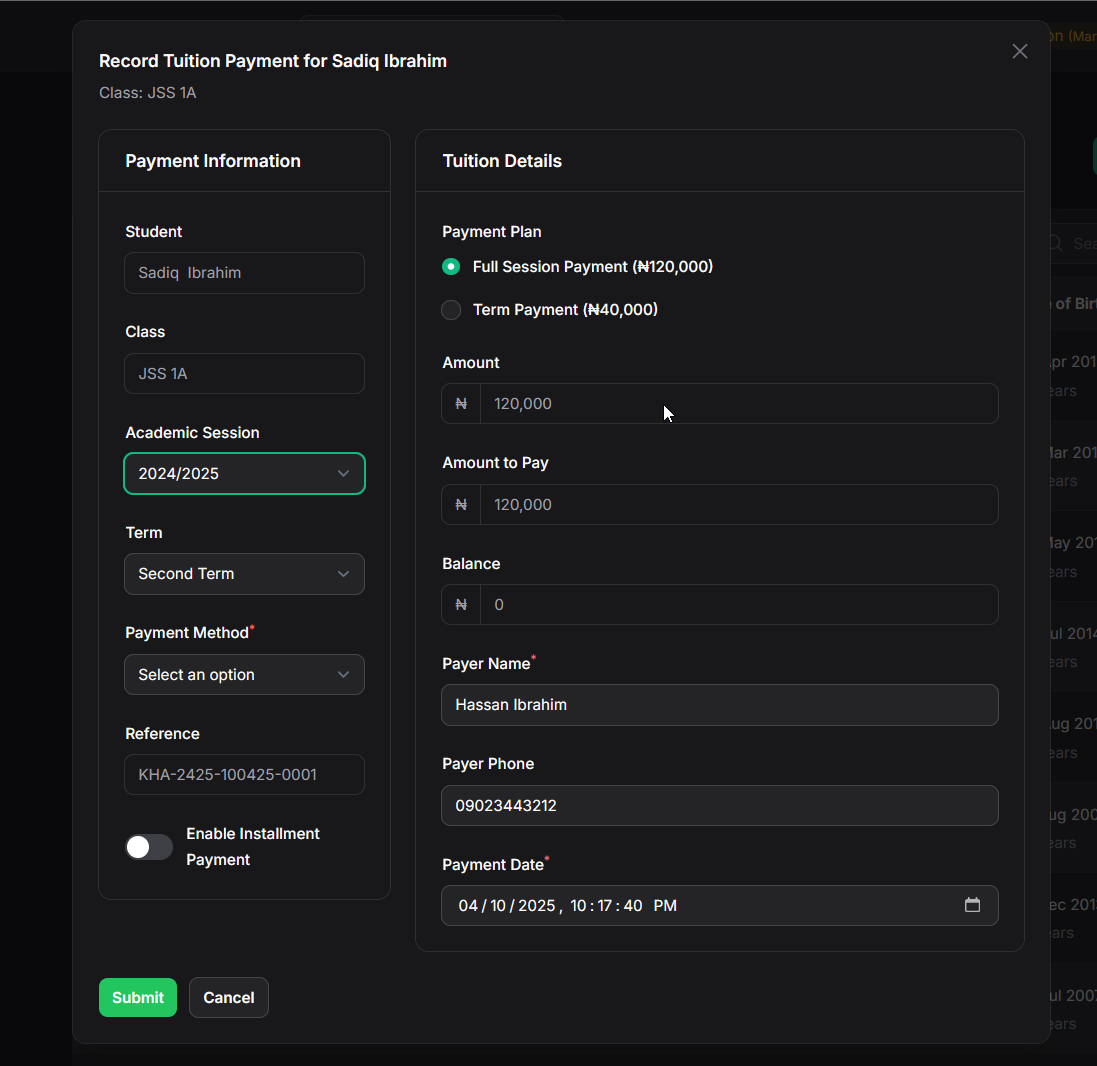The width and height of the screenshot is (1097, 1066).
Task: Open the Payment Method dropdown
Action: tap(244, 675)
